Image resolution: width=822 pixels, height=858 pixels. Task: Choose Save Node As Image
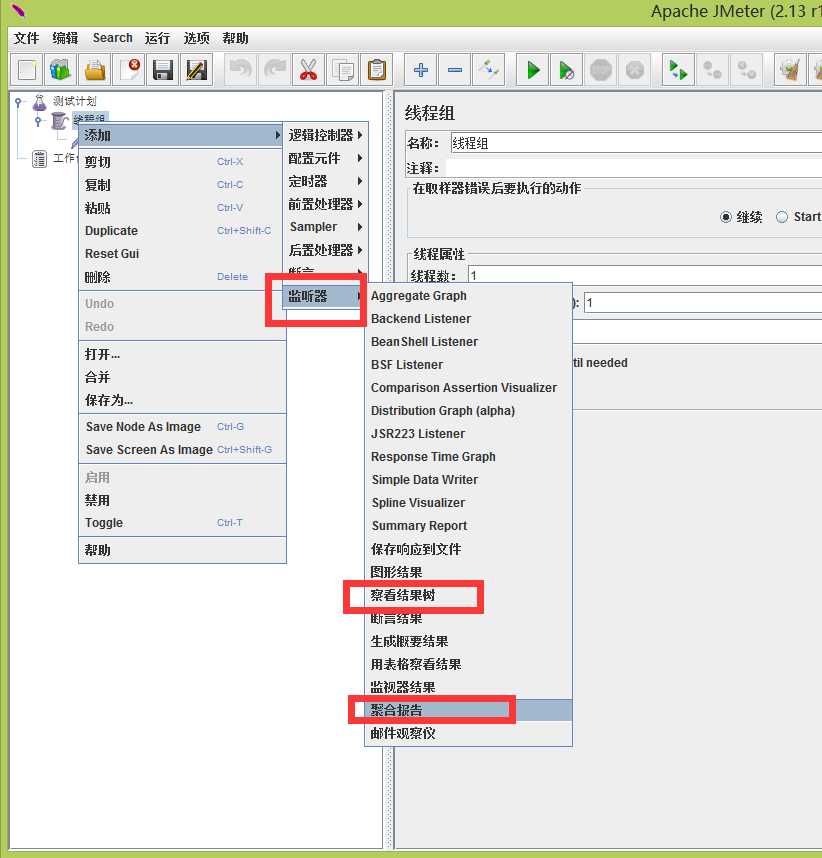tap(182, 427)
